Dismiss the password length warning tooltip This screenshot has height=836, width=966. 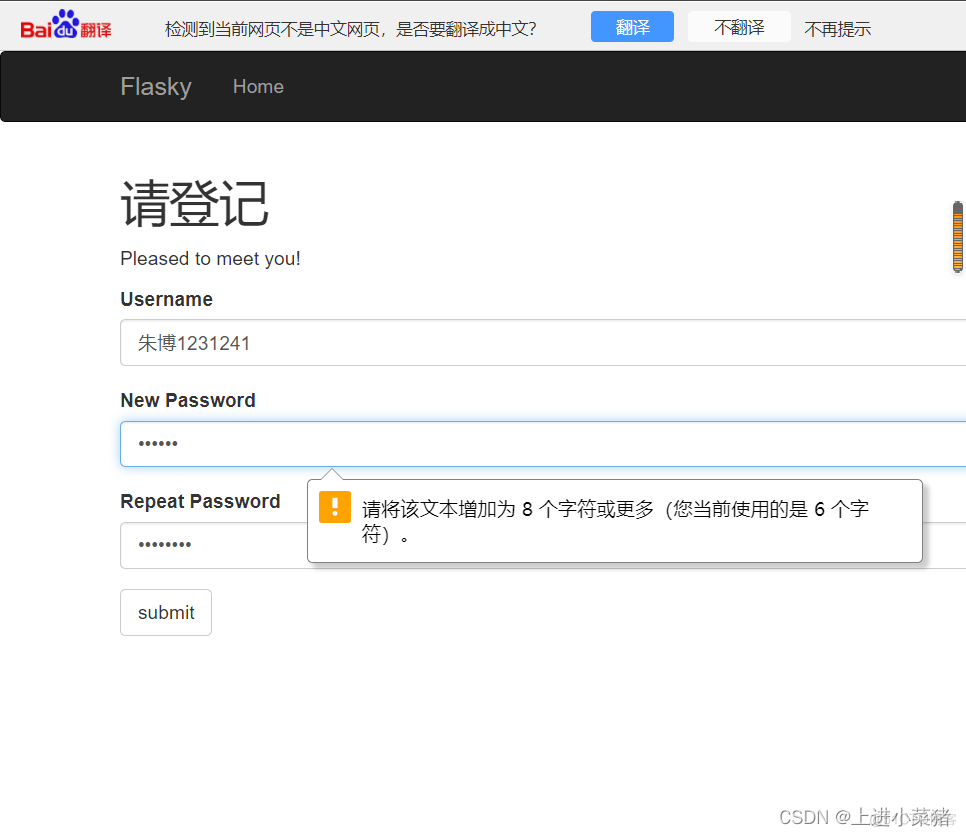(615, 521)
